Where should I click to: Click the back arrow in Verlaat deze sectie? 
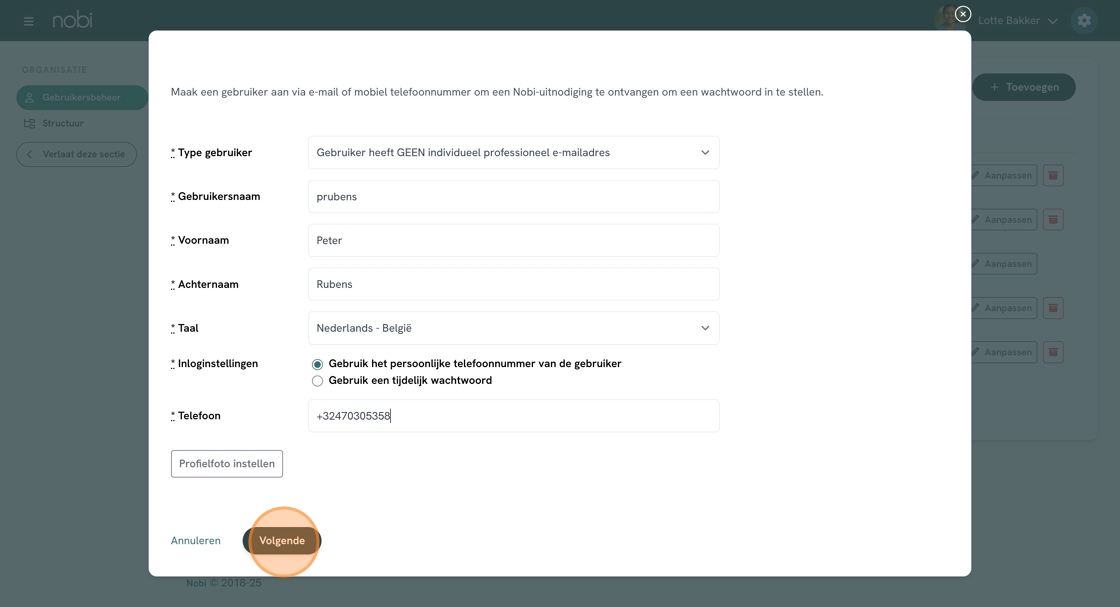coord(30,154)
